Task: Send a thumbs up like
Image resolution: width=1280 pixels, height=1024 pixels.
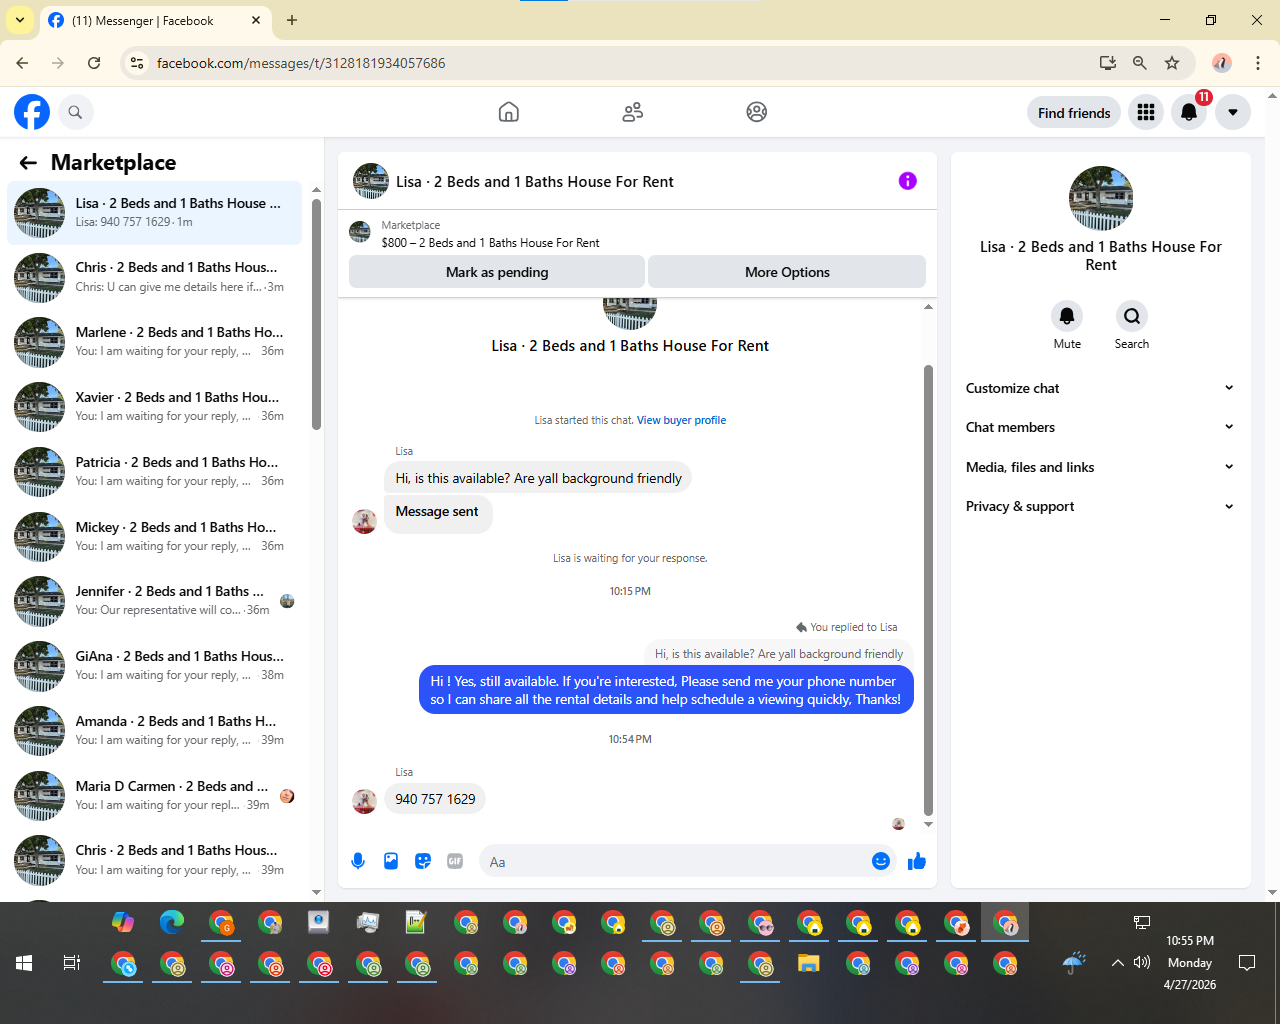Action: point(917,861)
